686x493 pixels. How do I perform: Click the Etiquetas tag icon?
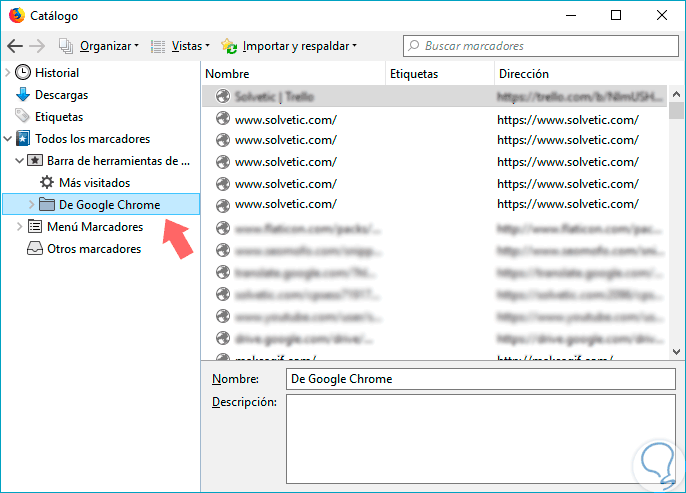[22, 116]
